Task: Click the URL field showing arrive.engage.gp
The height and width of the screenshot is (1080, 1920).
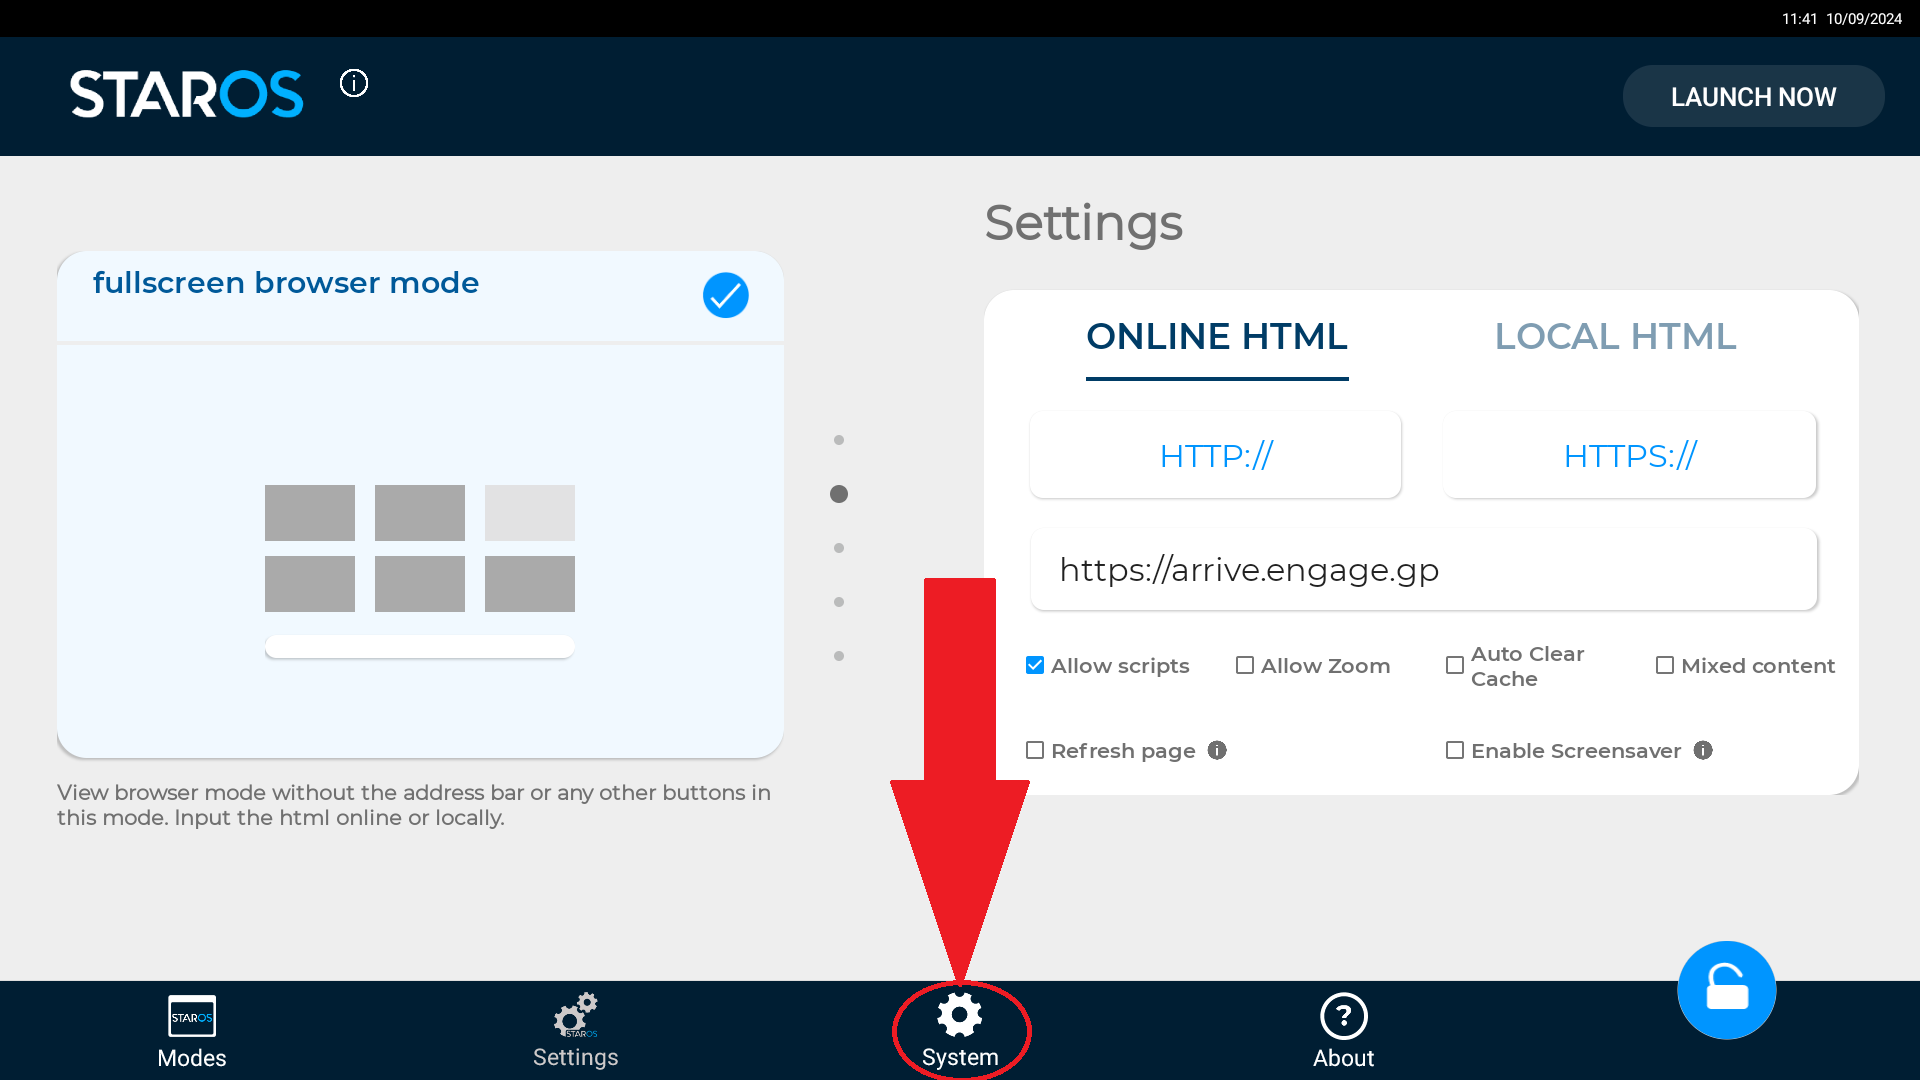Action: coord(1423,570)
